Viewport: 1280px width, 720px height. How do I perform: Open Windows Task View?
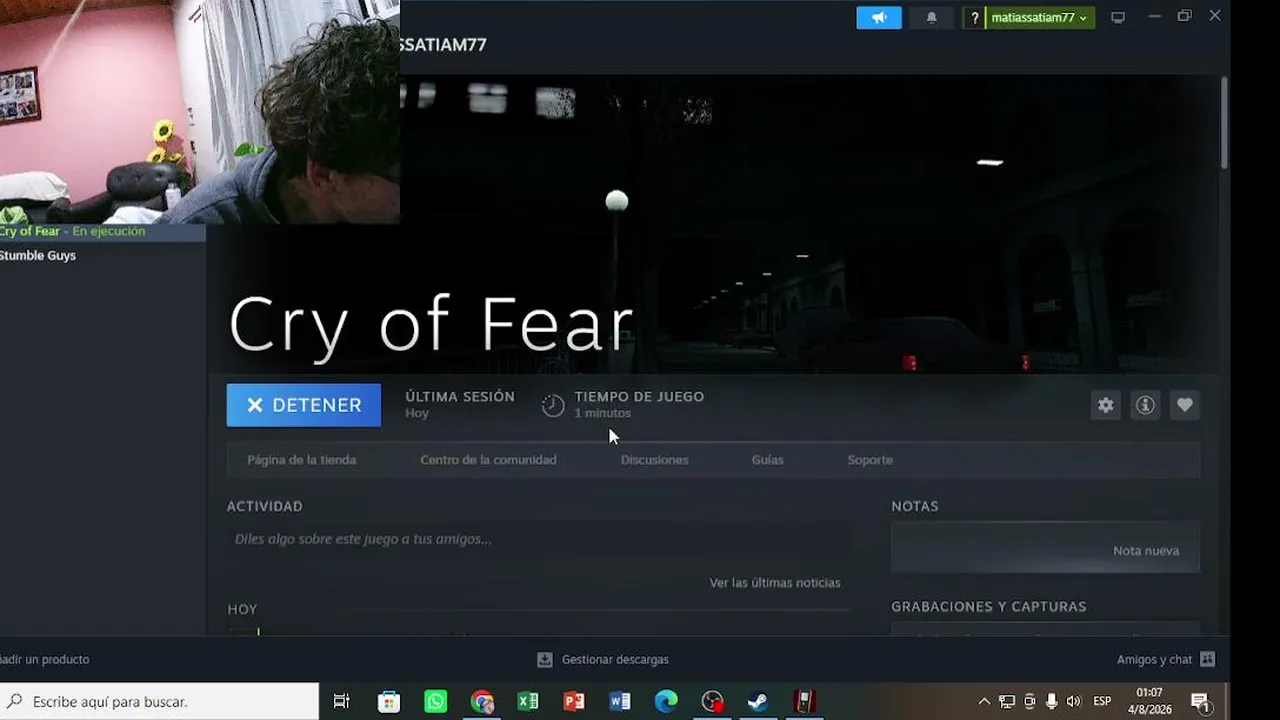tap(341, 701)
